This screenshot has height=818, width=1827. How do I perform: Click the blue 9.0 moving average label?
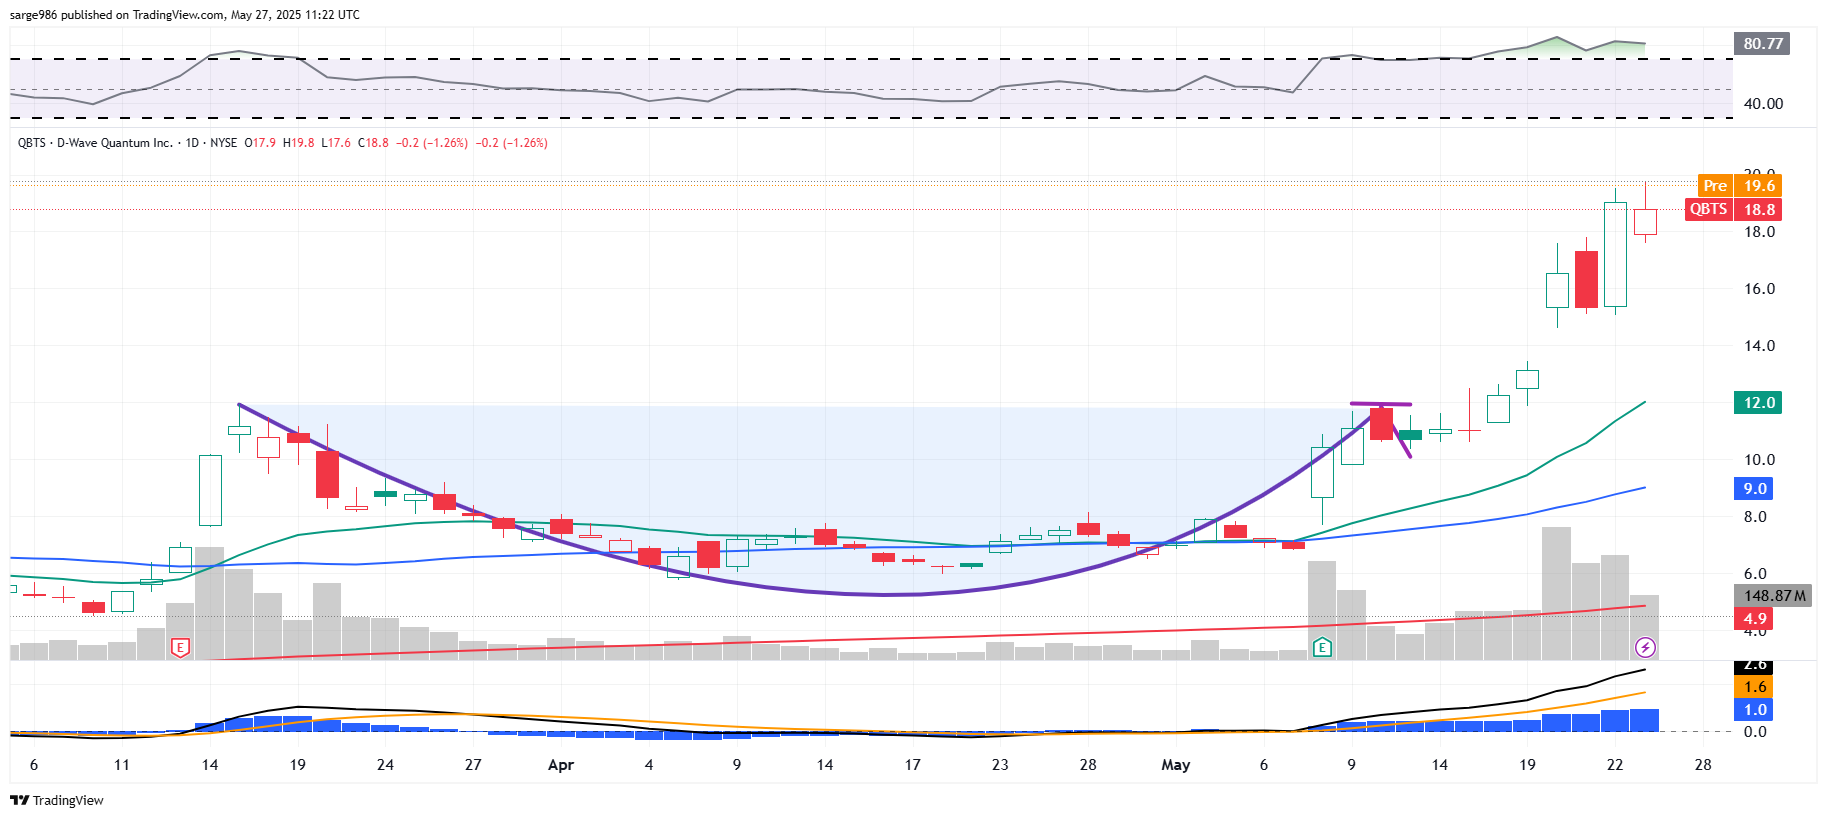coord(1755,489)
